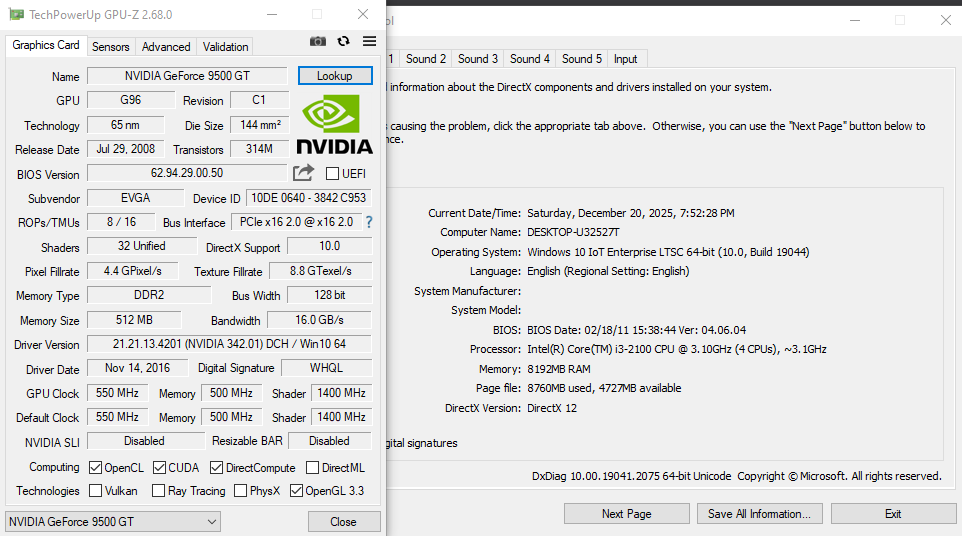Toggle the PhysX checkbox
Image resolution: width=962 pixels, height=536 pixels.
[x=240, y=491]
